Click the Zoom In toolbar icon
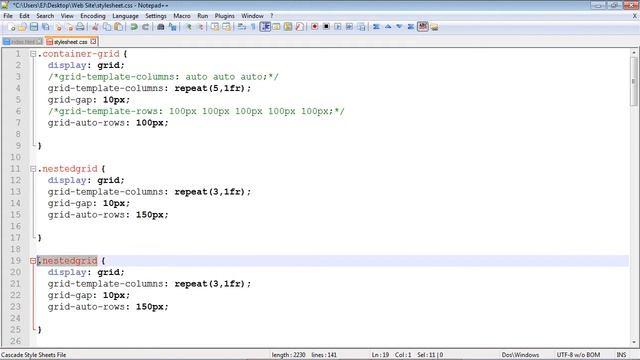Image resolution: width=640 pixels, height=360 pixels. 188,27
